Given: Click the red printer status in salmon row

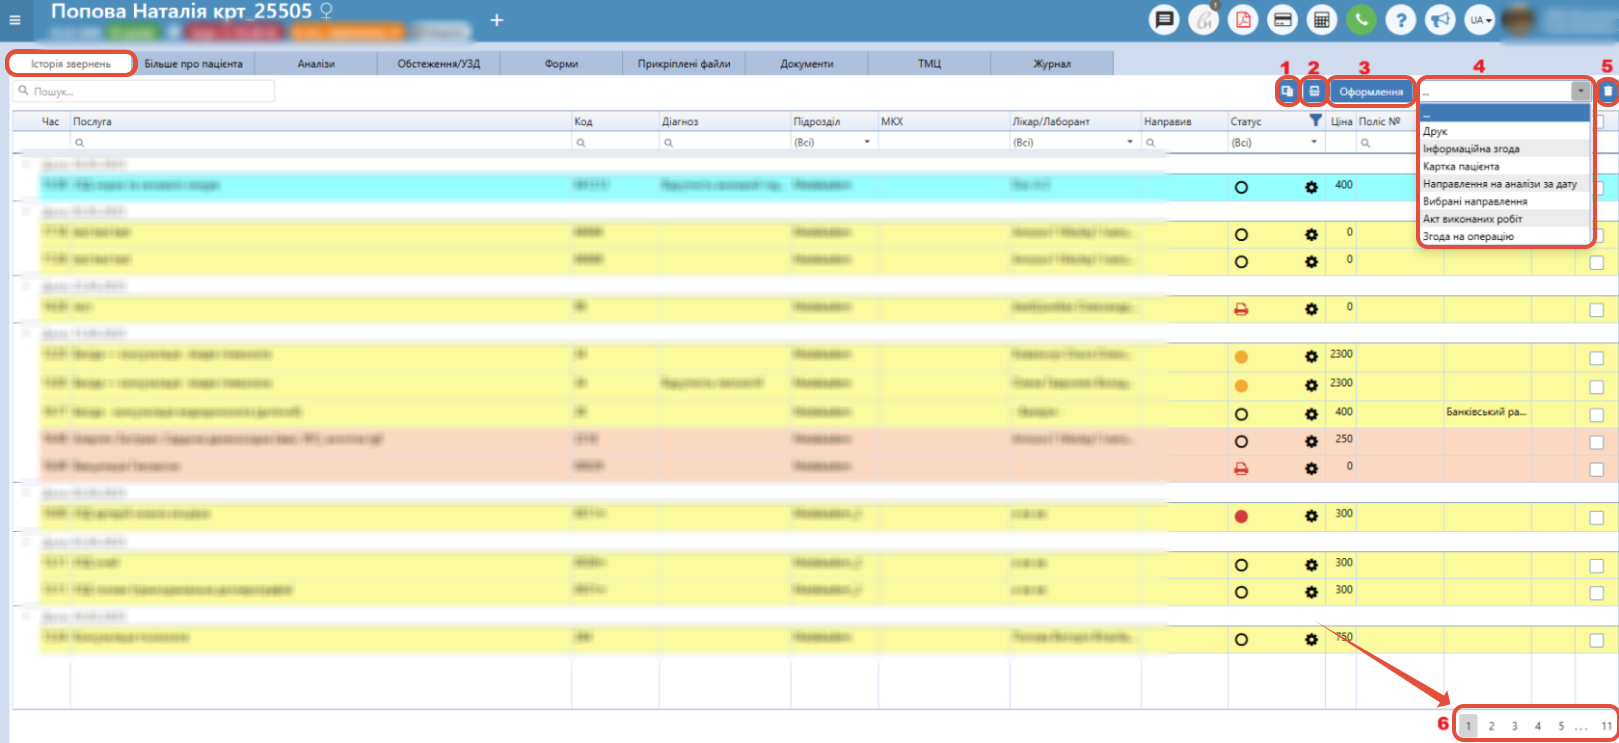Looking at the screenshot, I should coord(1241,468).
